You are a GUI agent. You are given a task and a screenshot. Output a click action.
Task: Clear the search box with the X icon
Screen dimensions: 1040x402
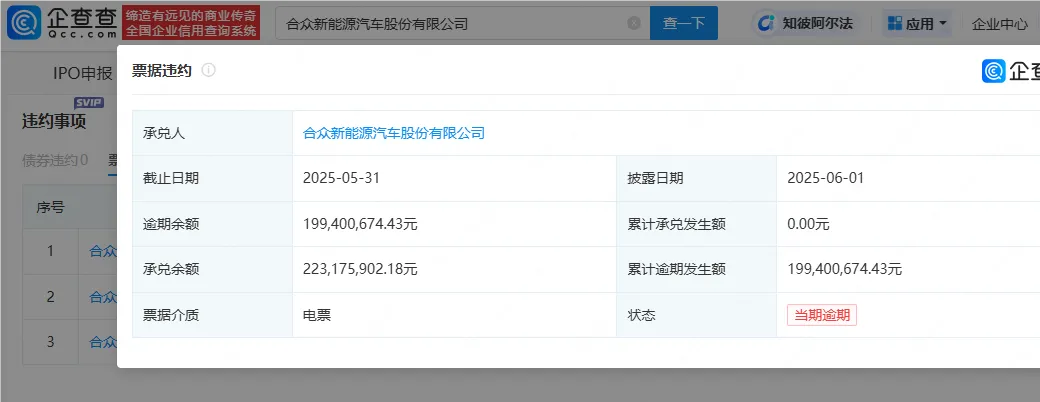(x=634, y=23)
